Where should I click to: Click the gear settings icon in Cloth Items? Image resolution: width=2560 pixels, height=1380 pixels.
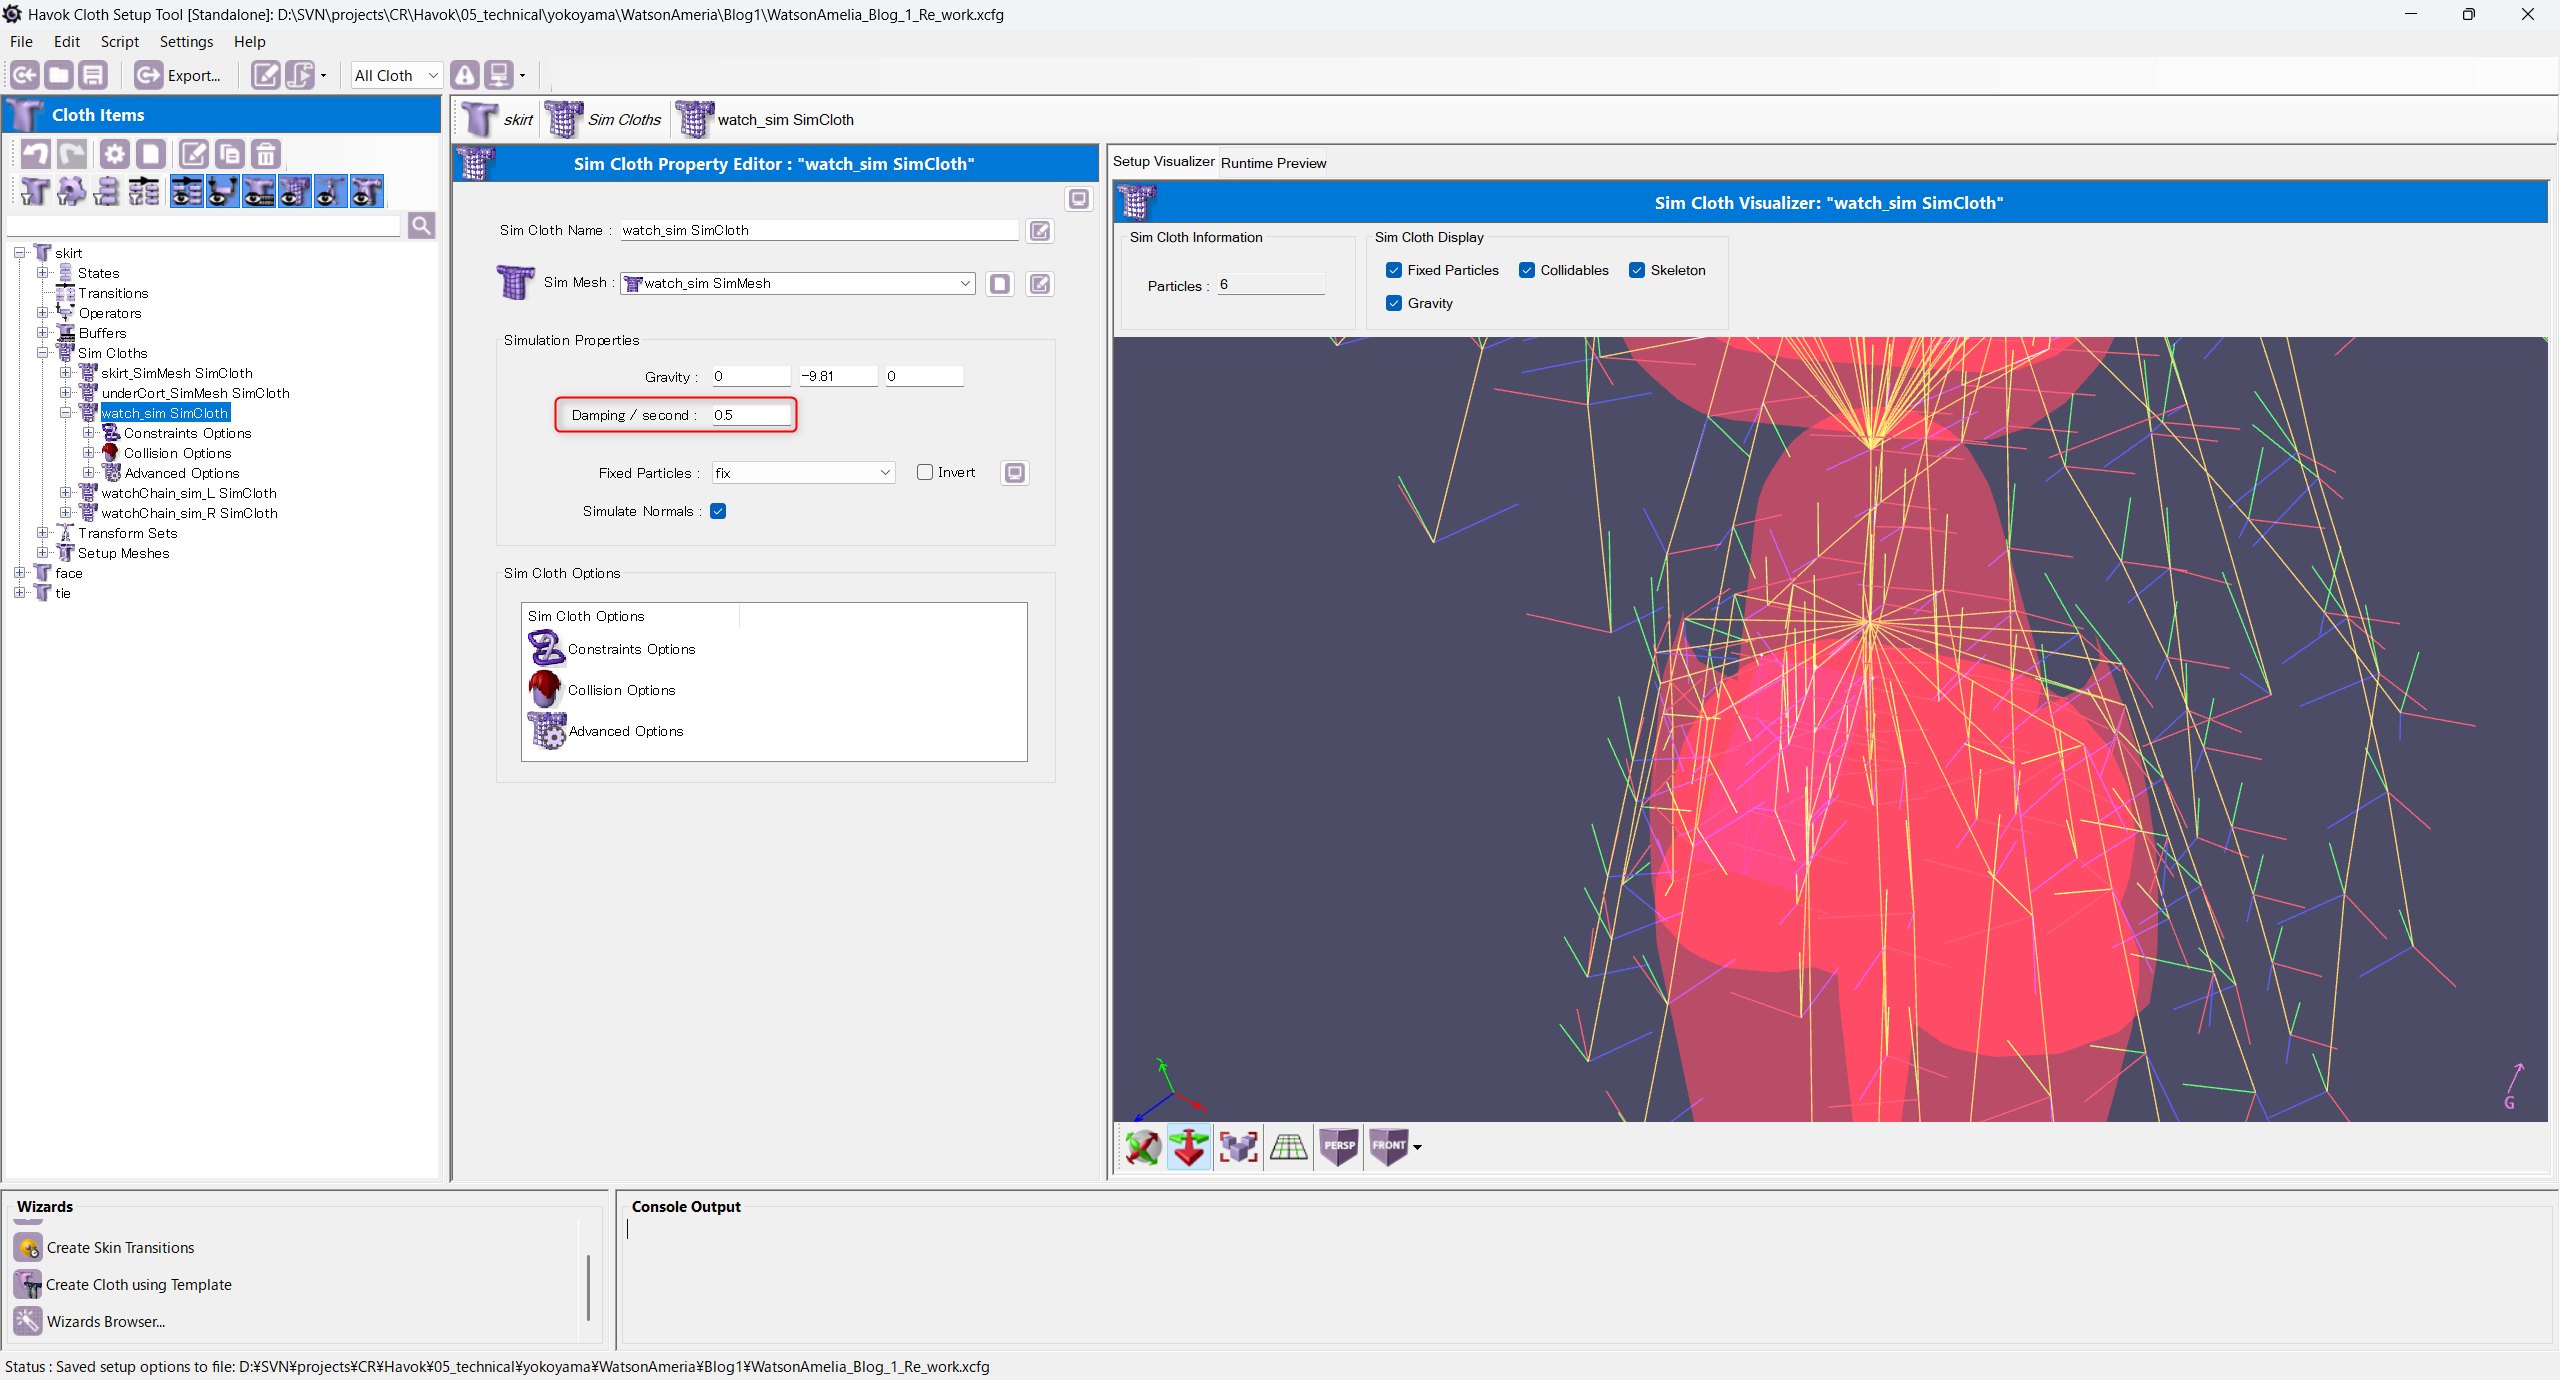pyautogui.click(x=115, y=154)
